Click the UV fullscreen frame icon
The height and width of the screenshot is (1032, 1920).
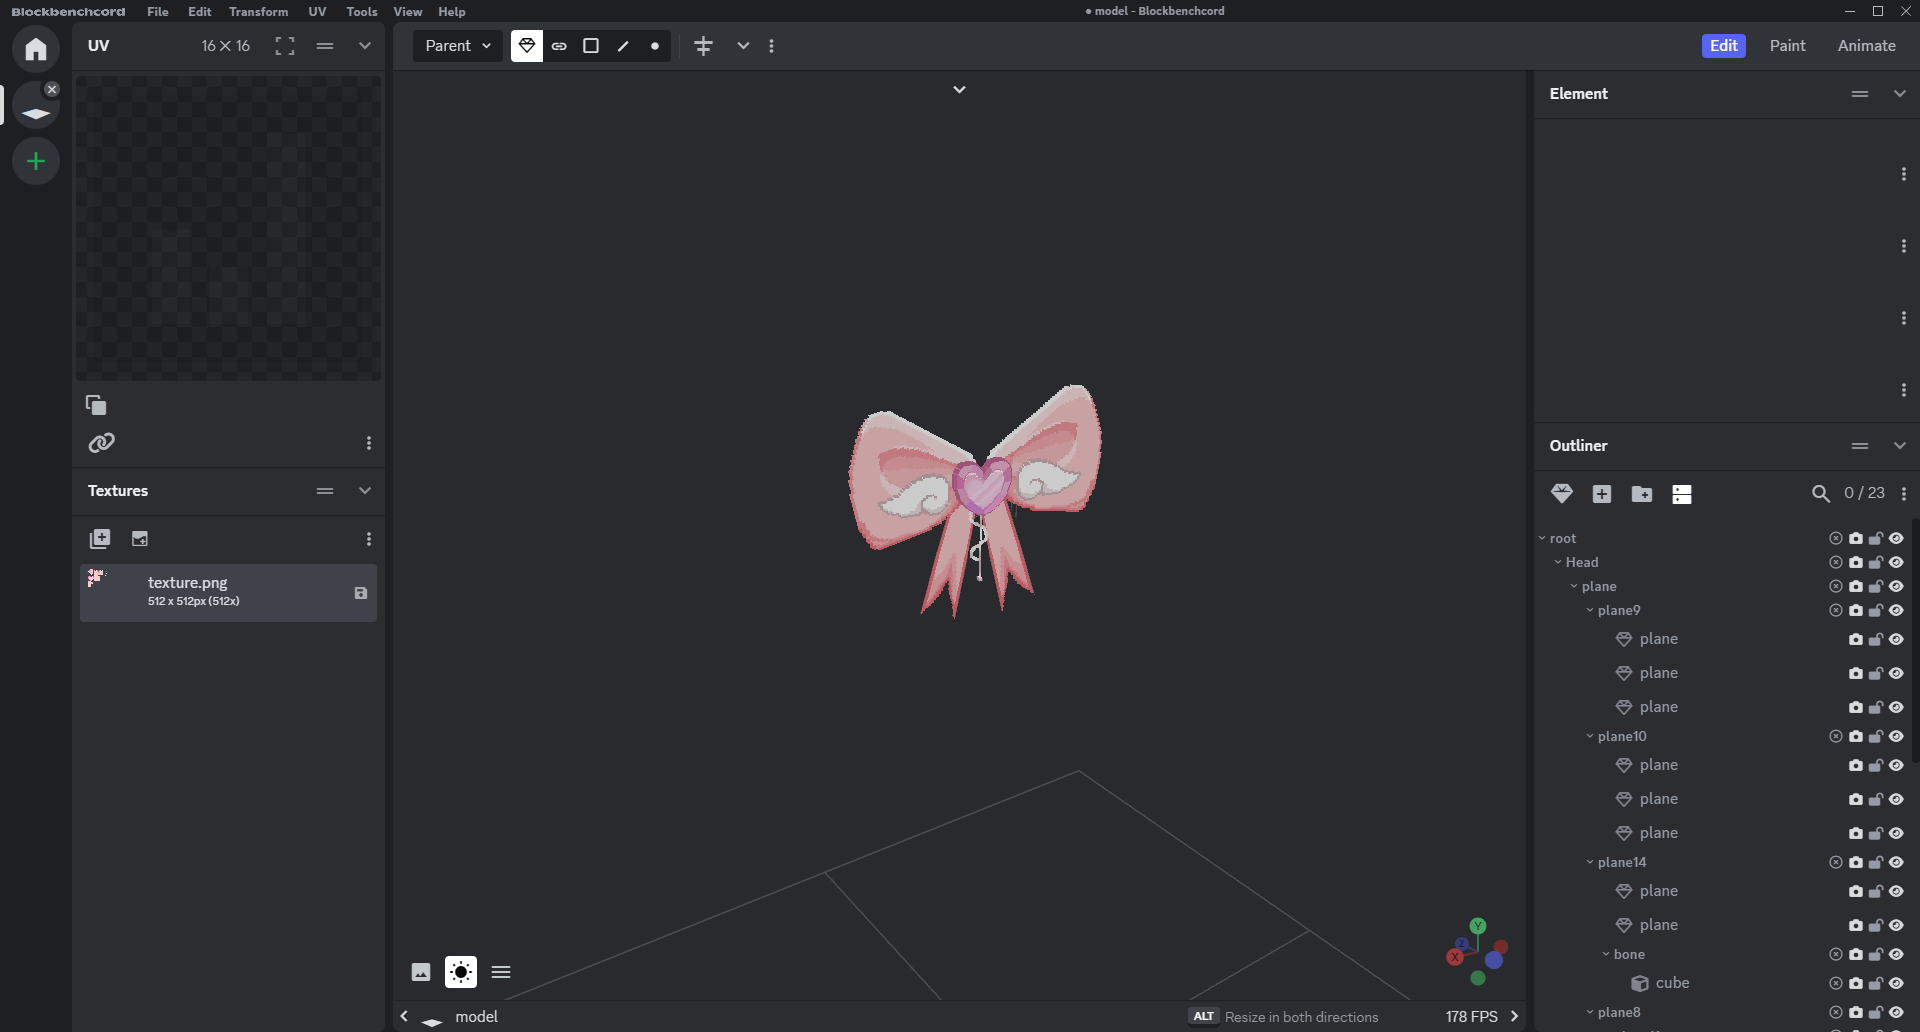pyautogui.click(x=285, y=46)
